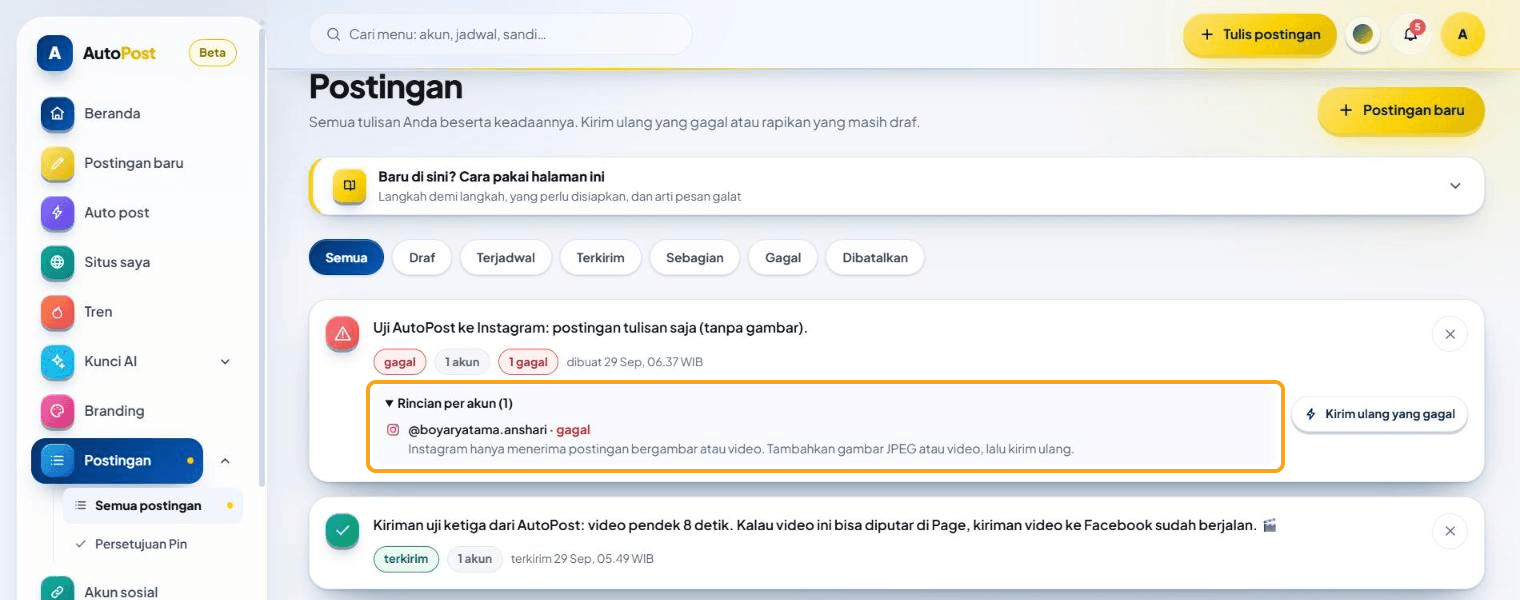This screenshot has width=1520, height=600.
Task: Click @boyaryatama.anshari account name
Action: [x=477, y=430]
